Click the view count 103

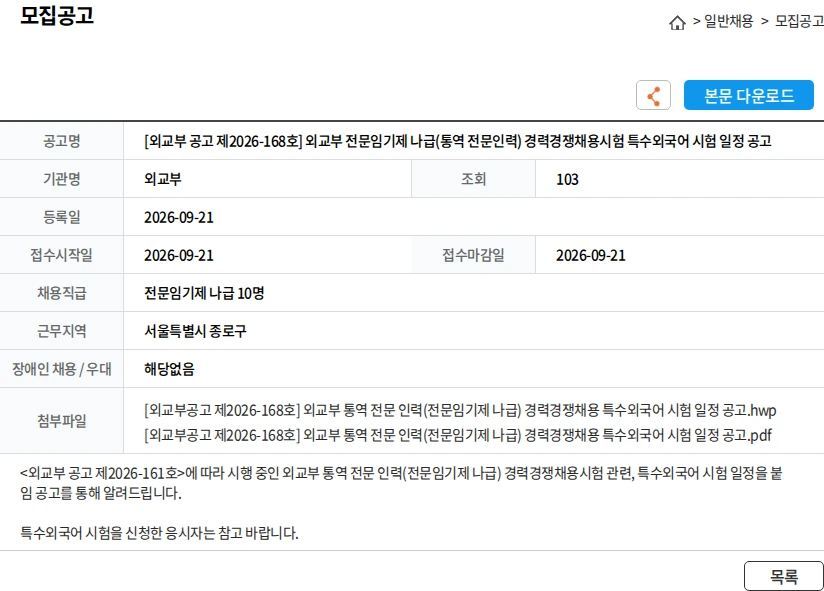pos(568,180)
